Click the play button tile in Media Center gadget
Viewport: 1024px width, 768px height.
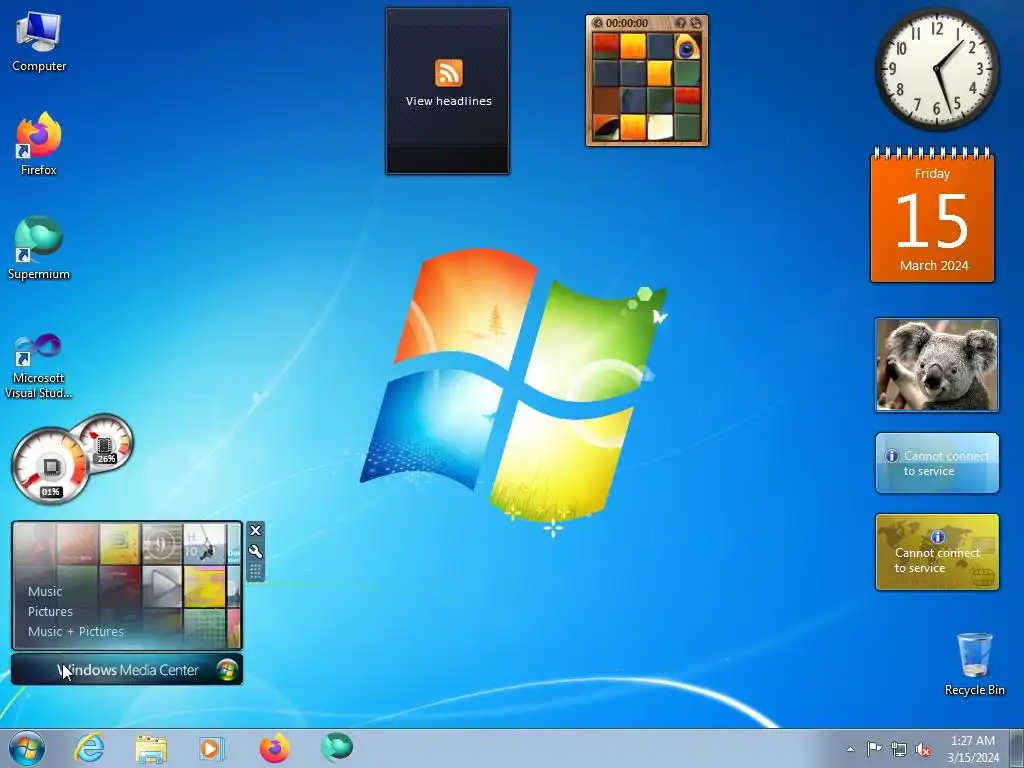coord(162,586)
